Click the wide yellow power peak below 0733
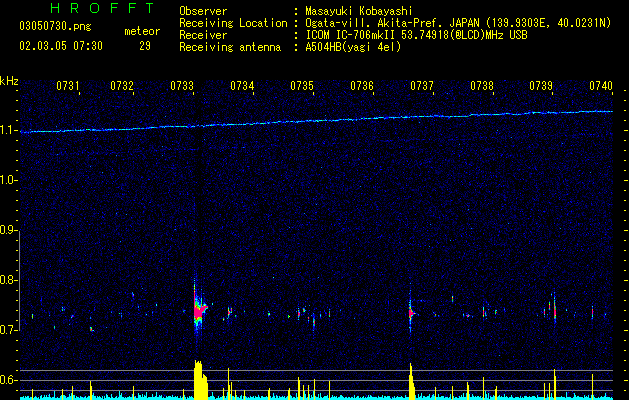Image resolution: width=629 pixels, height=400 pixels. [x=201, y=380]
